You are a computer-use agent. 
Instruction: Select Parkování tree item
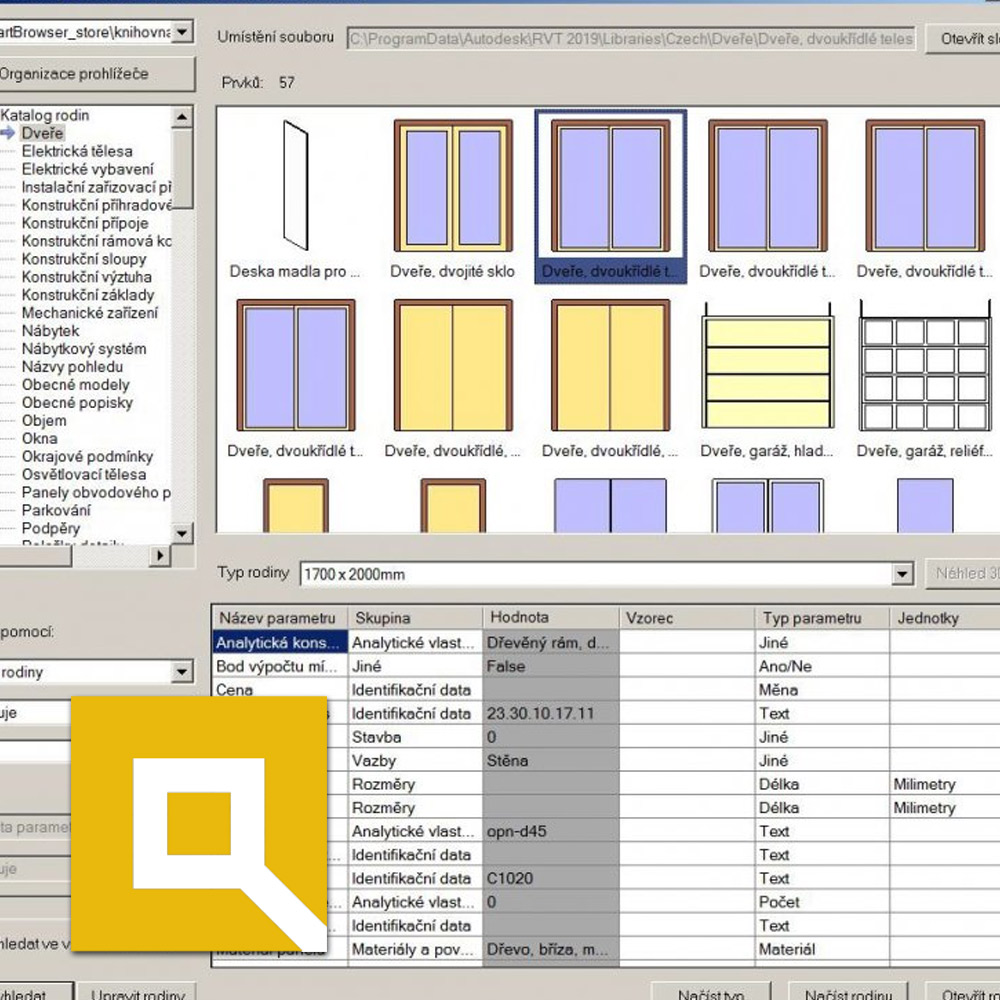click(x=56, y=510)
